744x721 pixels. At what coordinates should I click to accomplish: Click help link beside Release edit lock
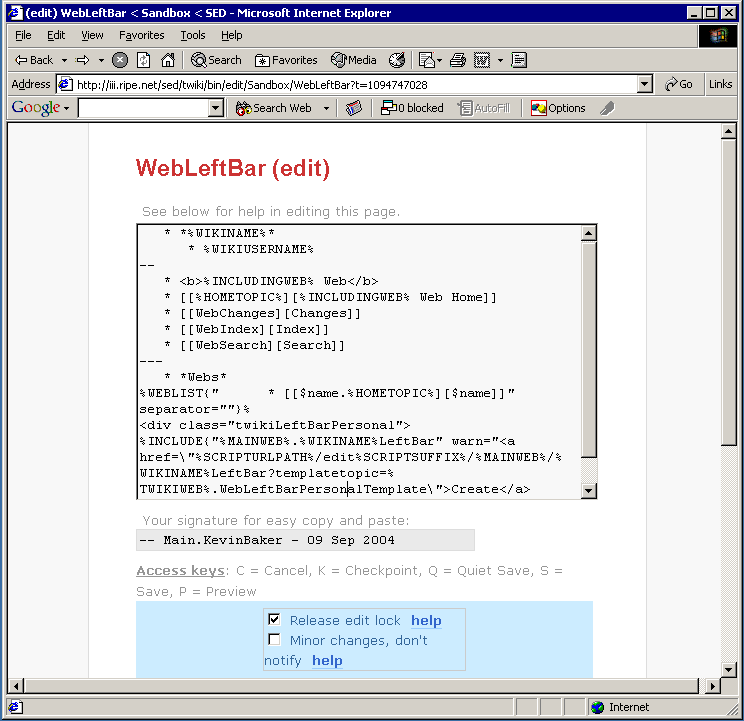point(426,620)
